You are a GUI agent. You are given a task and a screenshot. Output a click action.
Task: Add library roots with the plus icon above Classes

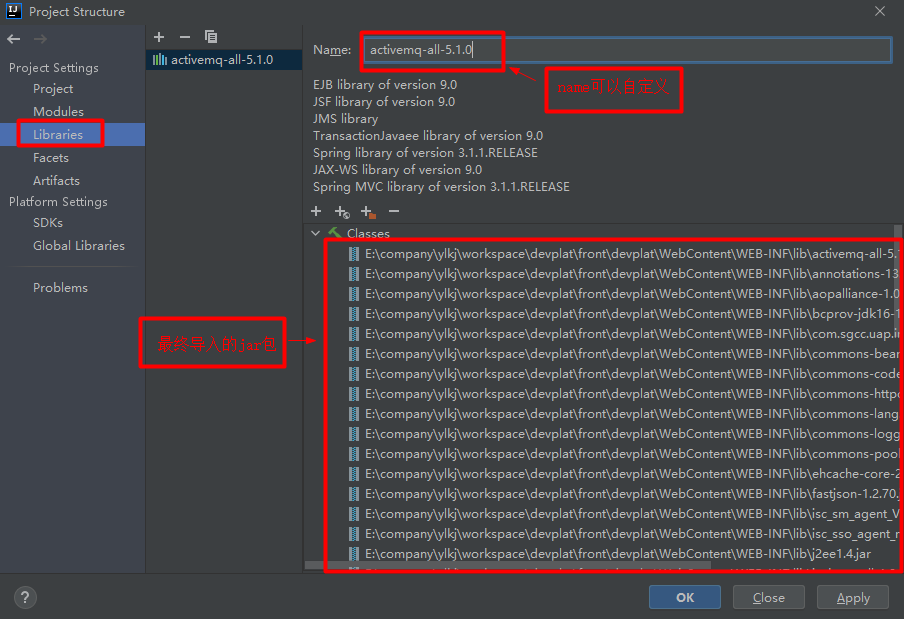click(x=316, y=212)
